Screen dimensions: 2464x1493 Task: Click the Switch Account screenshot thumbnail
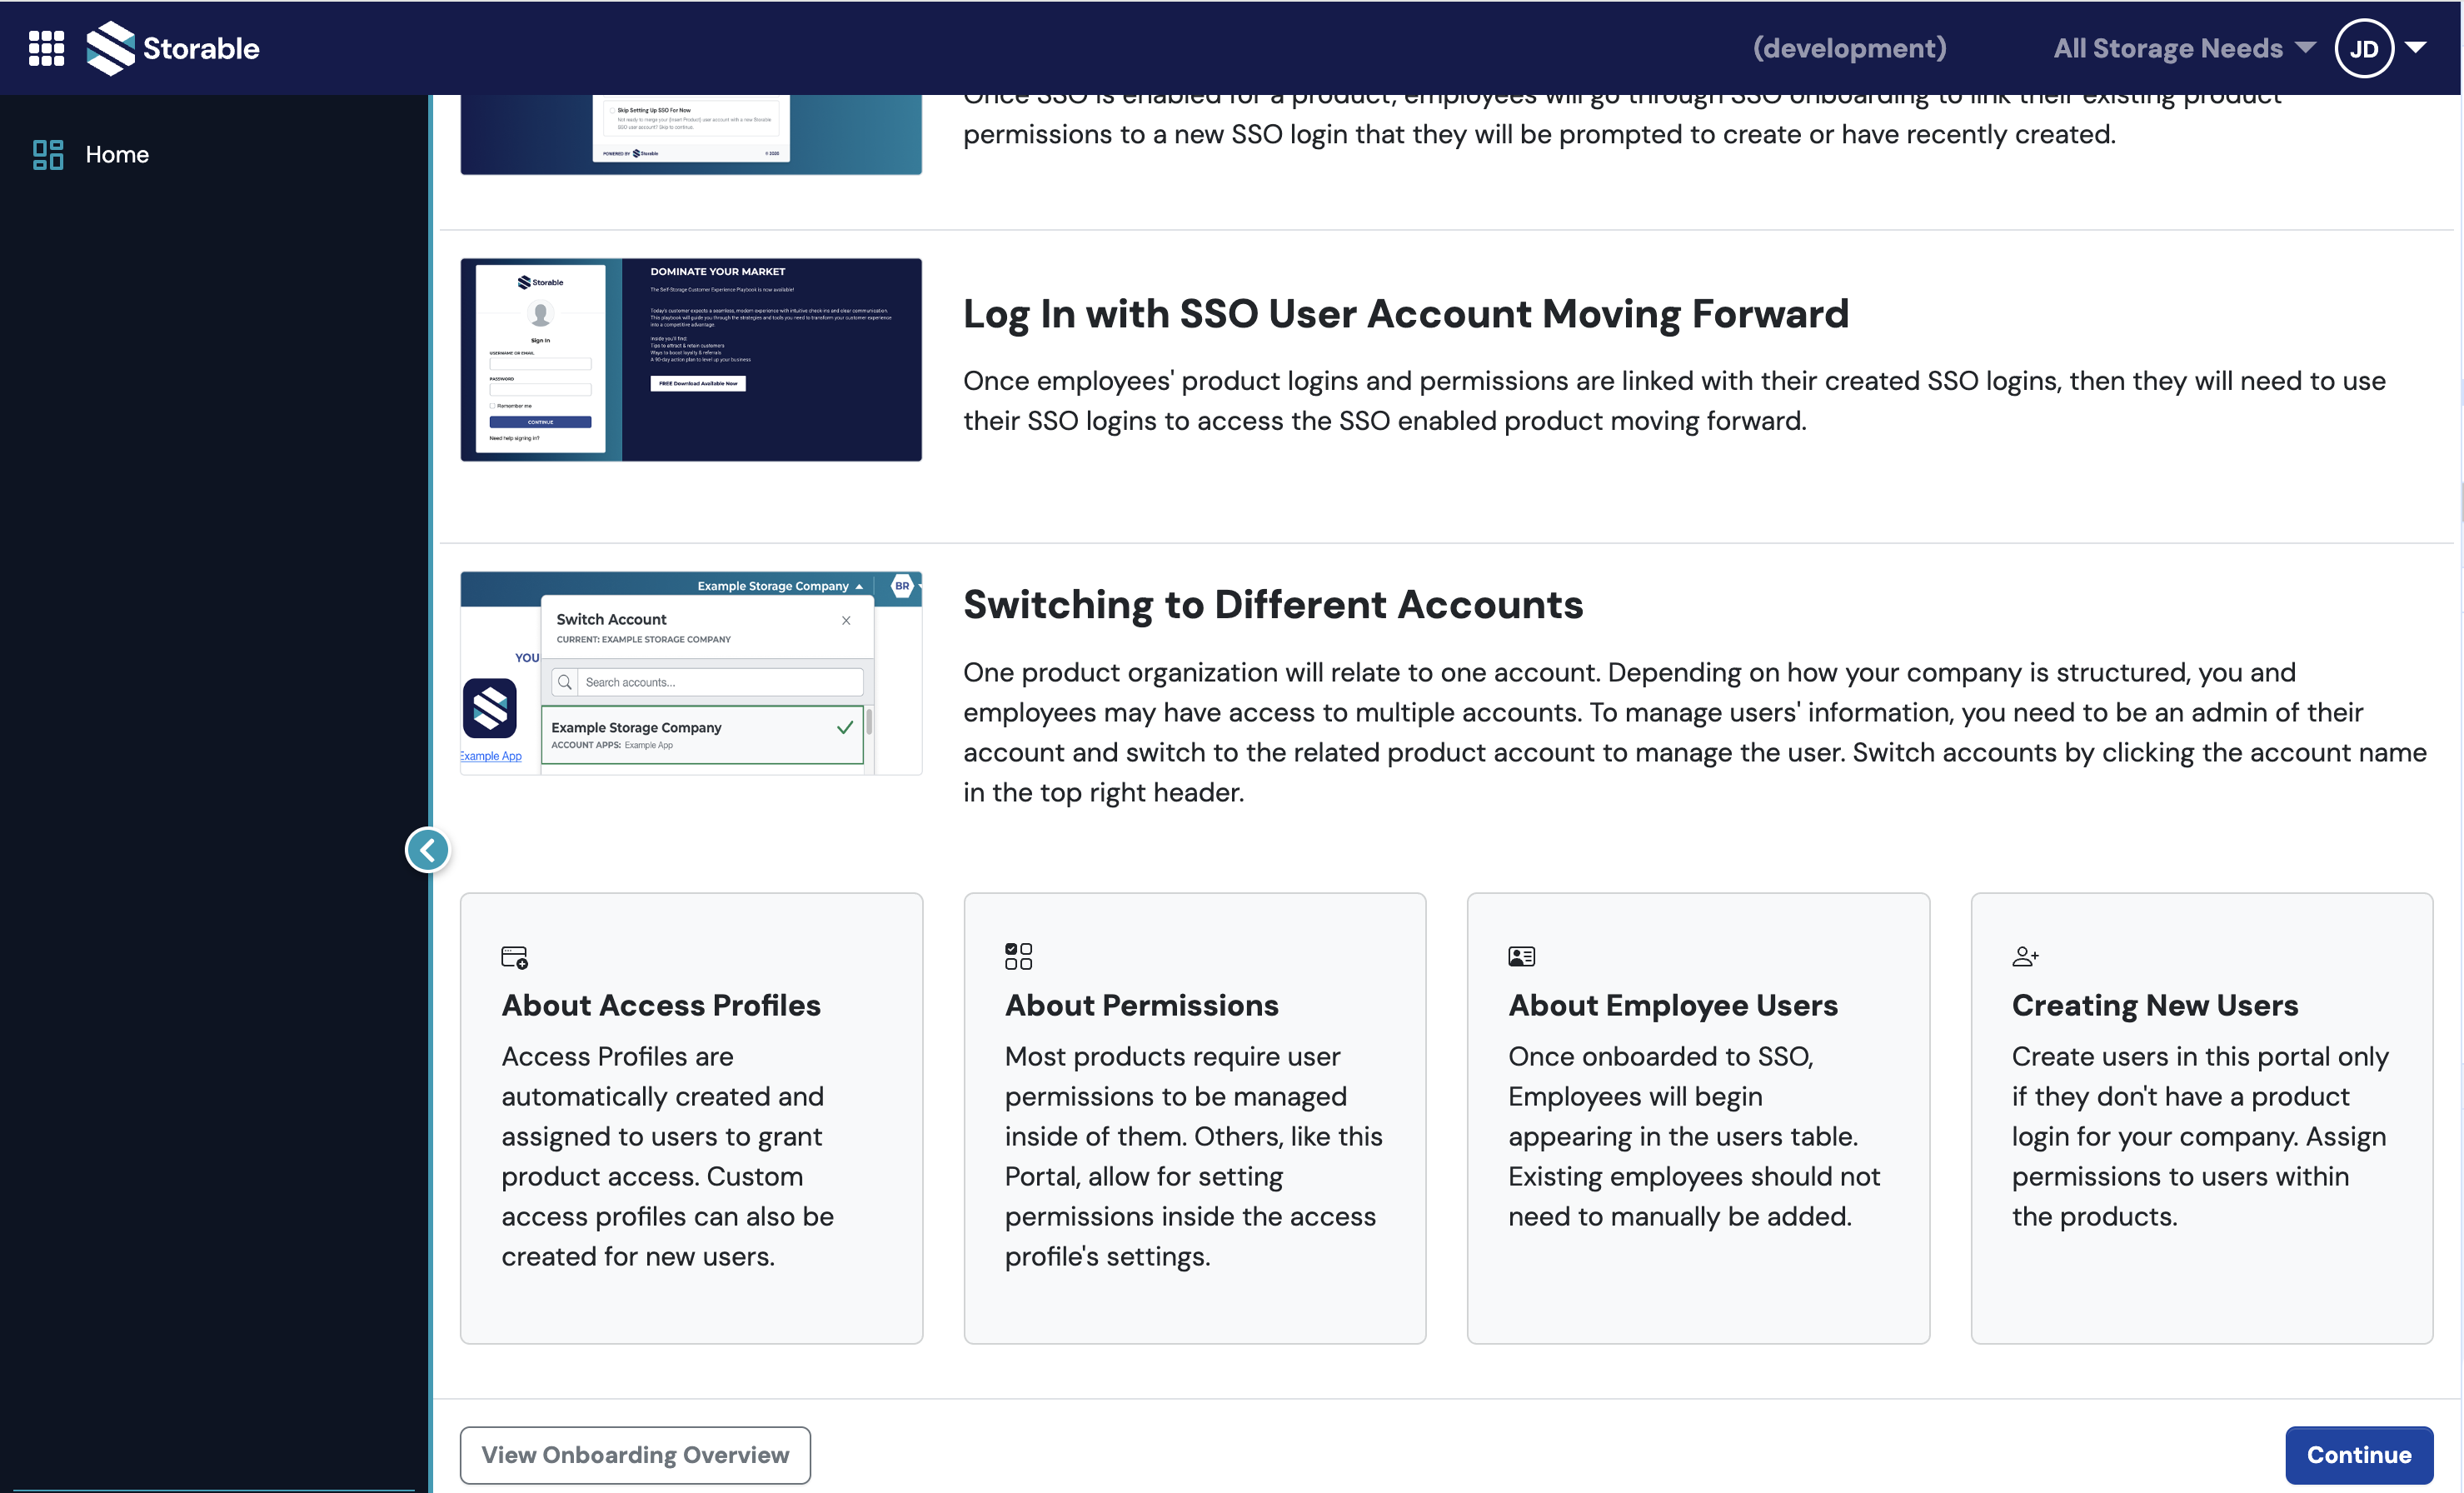pos(691,673)
